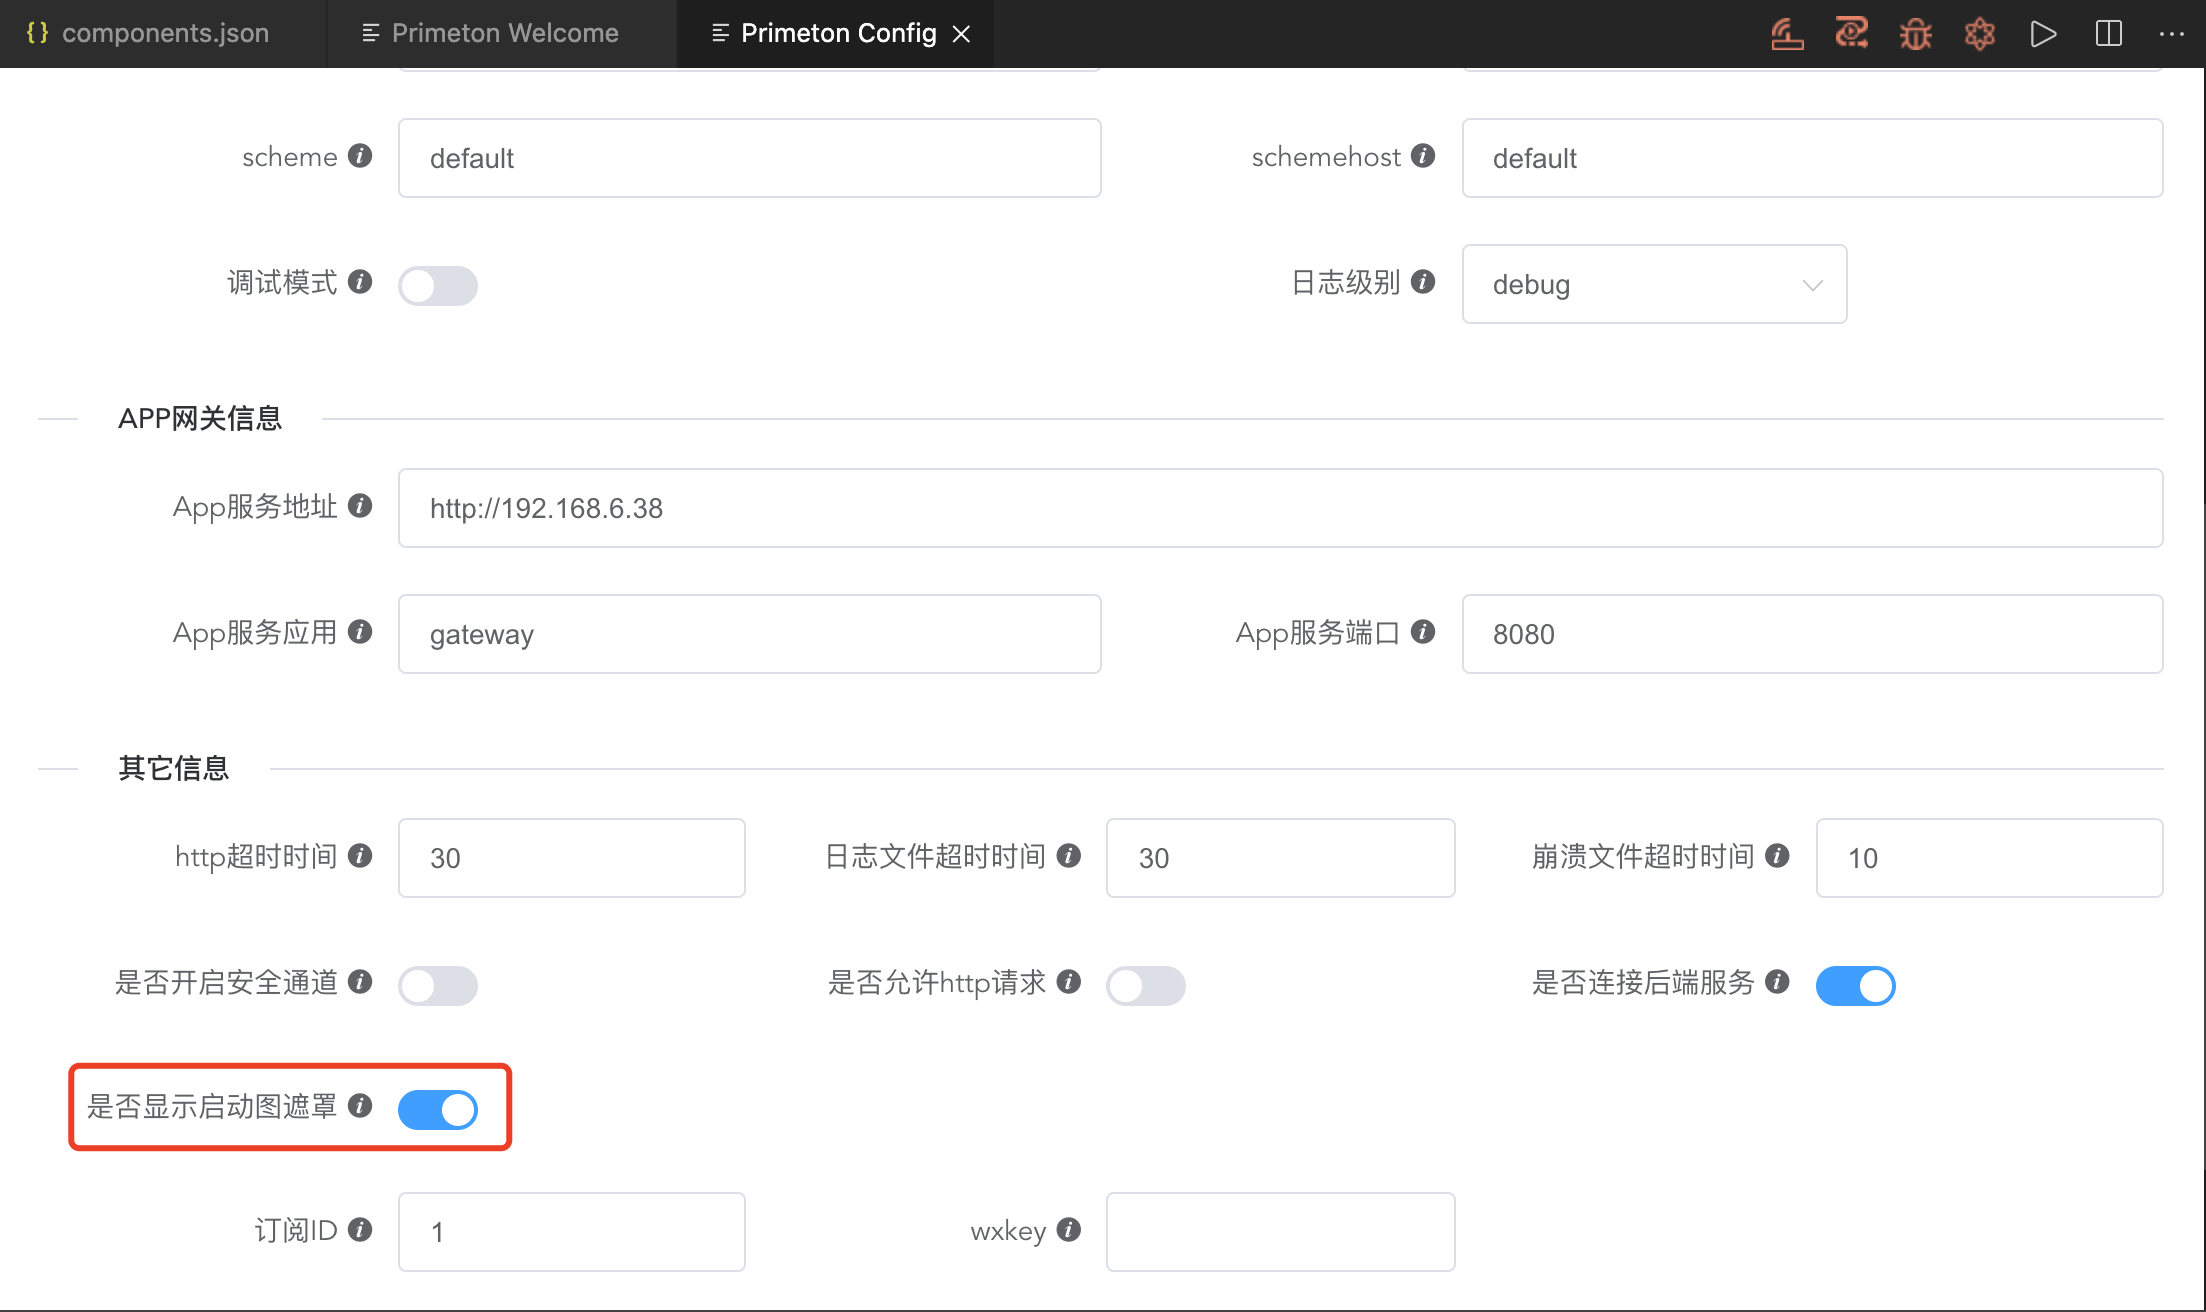
Task: Enable the 调试模式 toggle
Action: [x=438, y=286]
